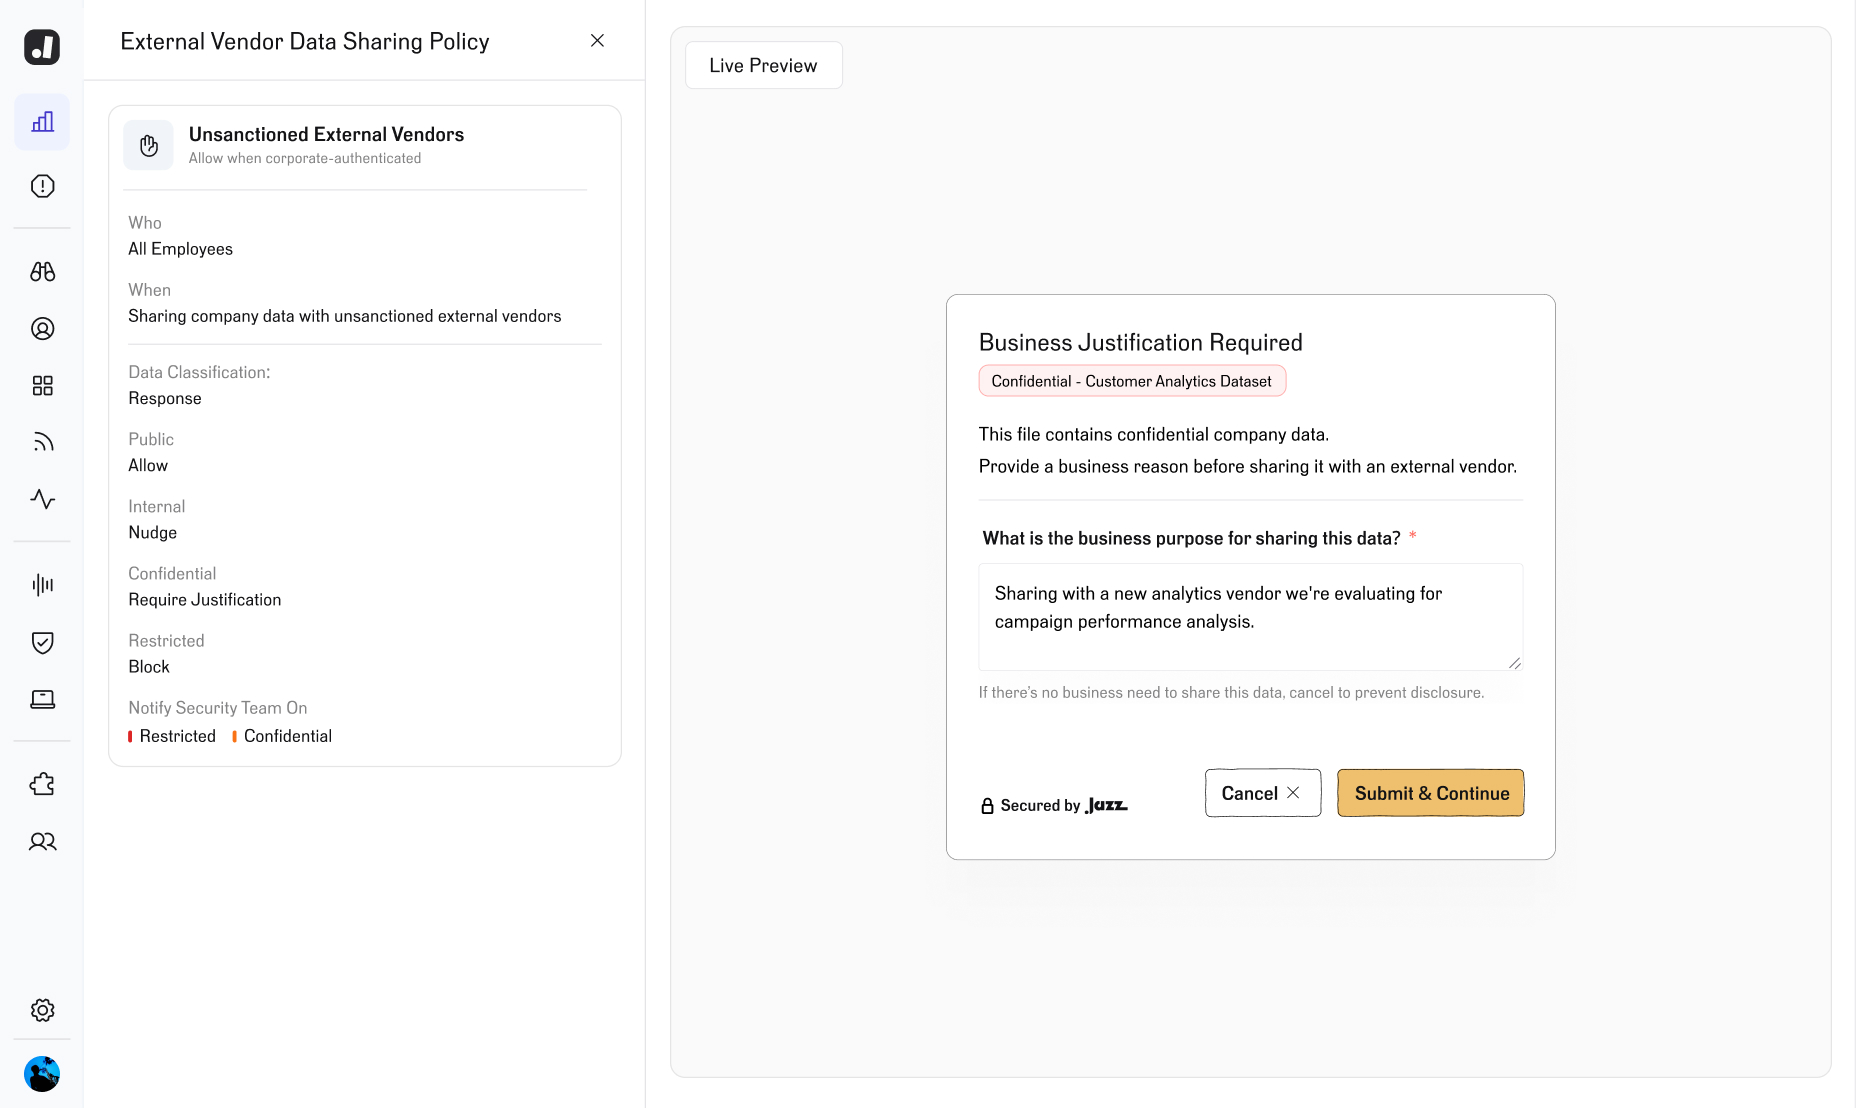The width and height of the screenshot is (1856, 1110).
Task: Click the red Restricted notify tag
Action: 172,736
